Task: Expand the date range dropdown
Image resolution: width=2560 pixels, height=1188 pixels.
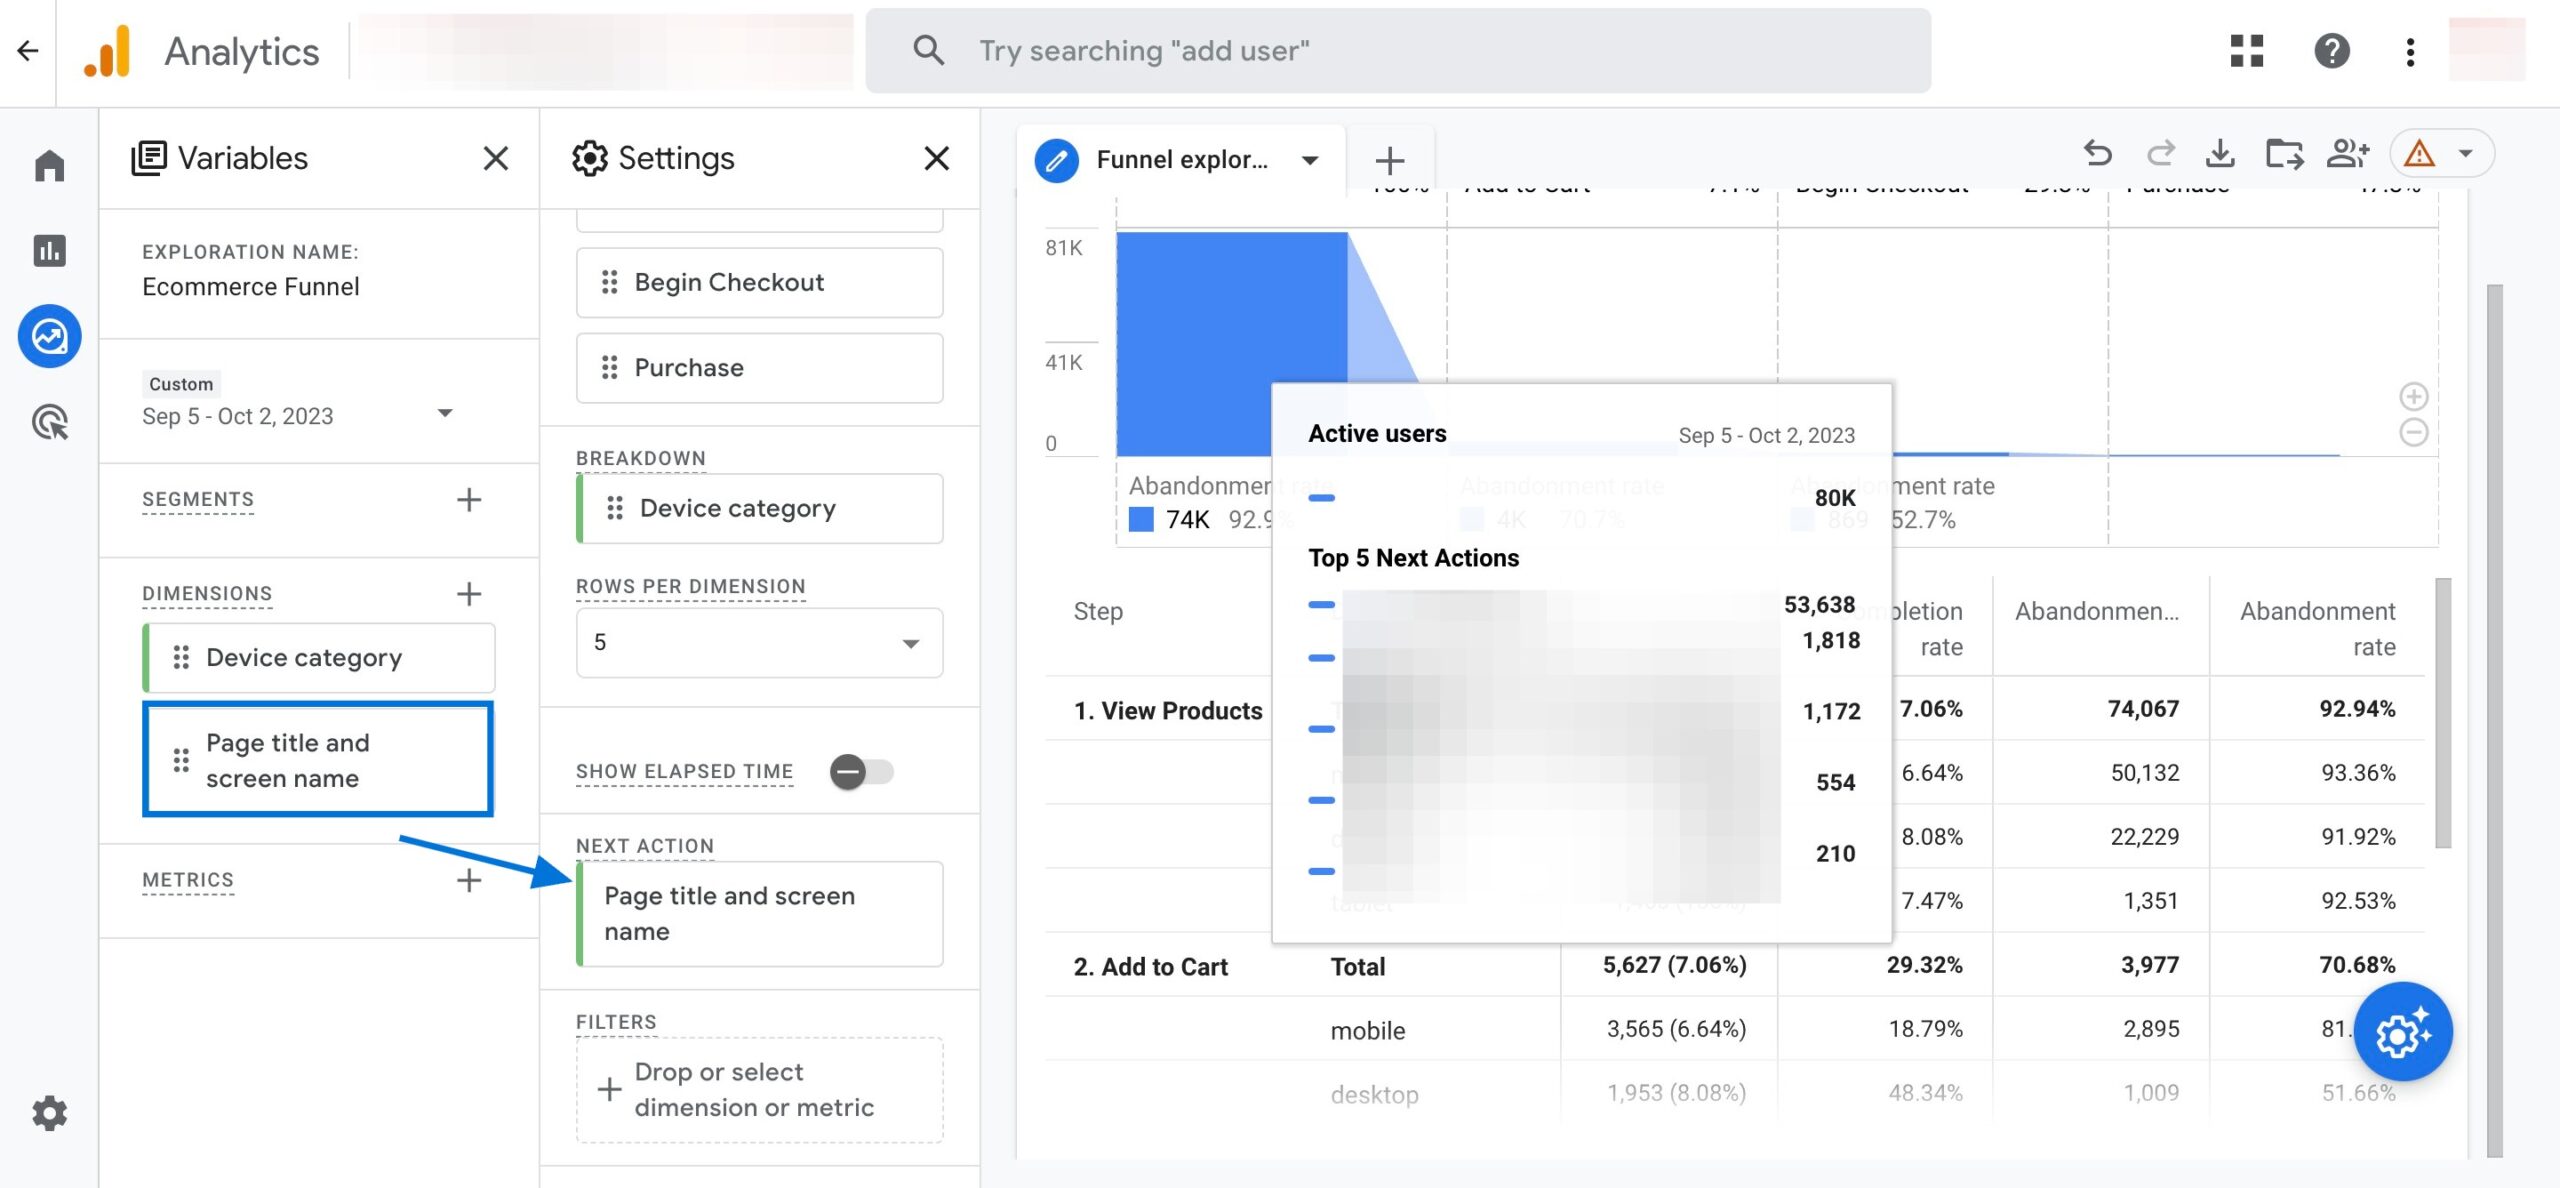Action: tap(446, 413)
